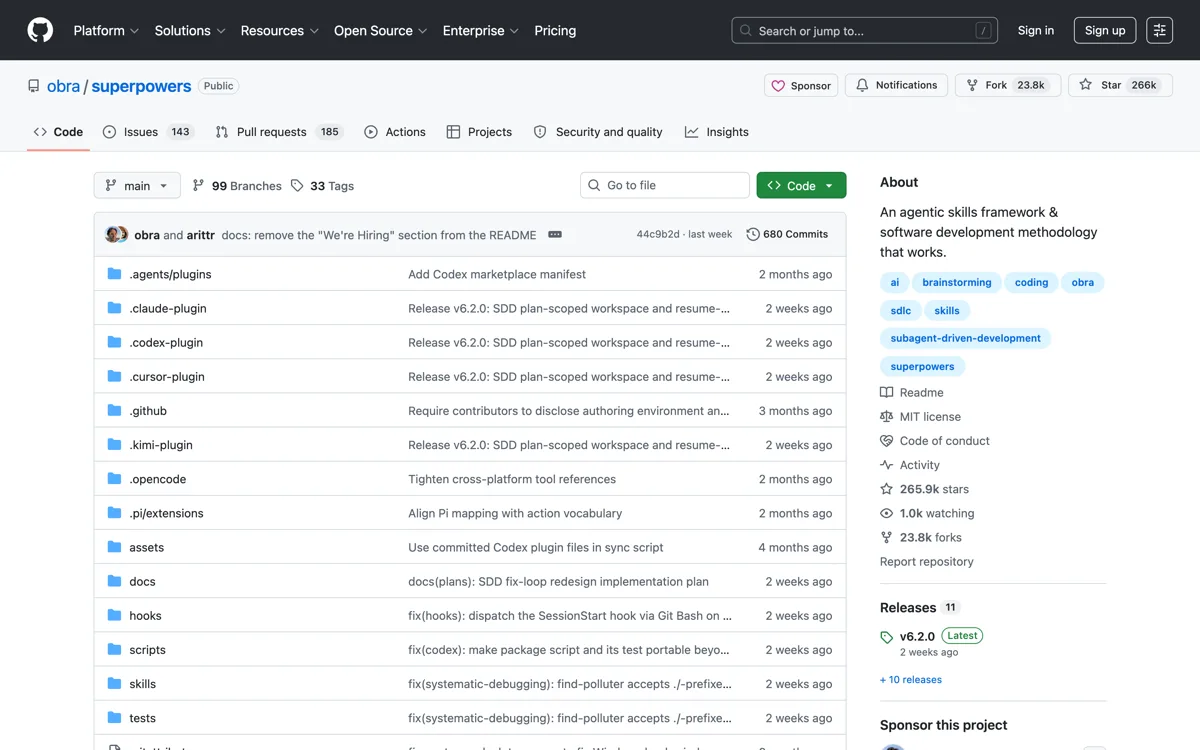Click the folder icon for .agents/plugins

pyautogui.click(x=114, y=274)
